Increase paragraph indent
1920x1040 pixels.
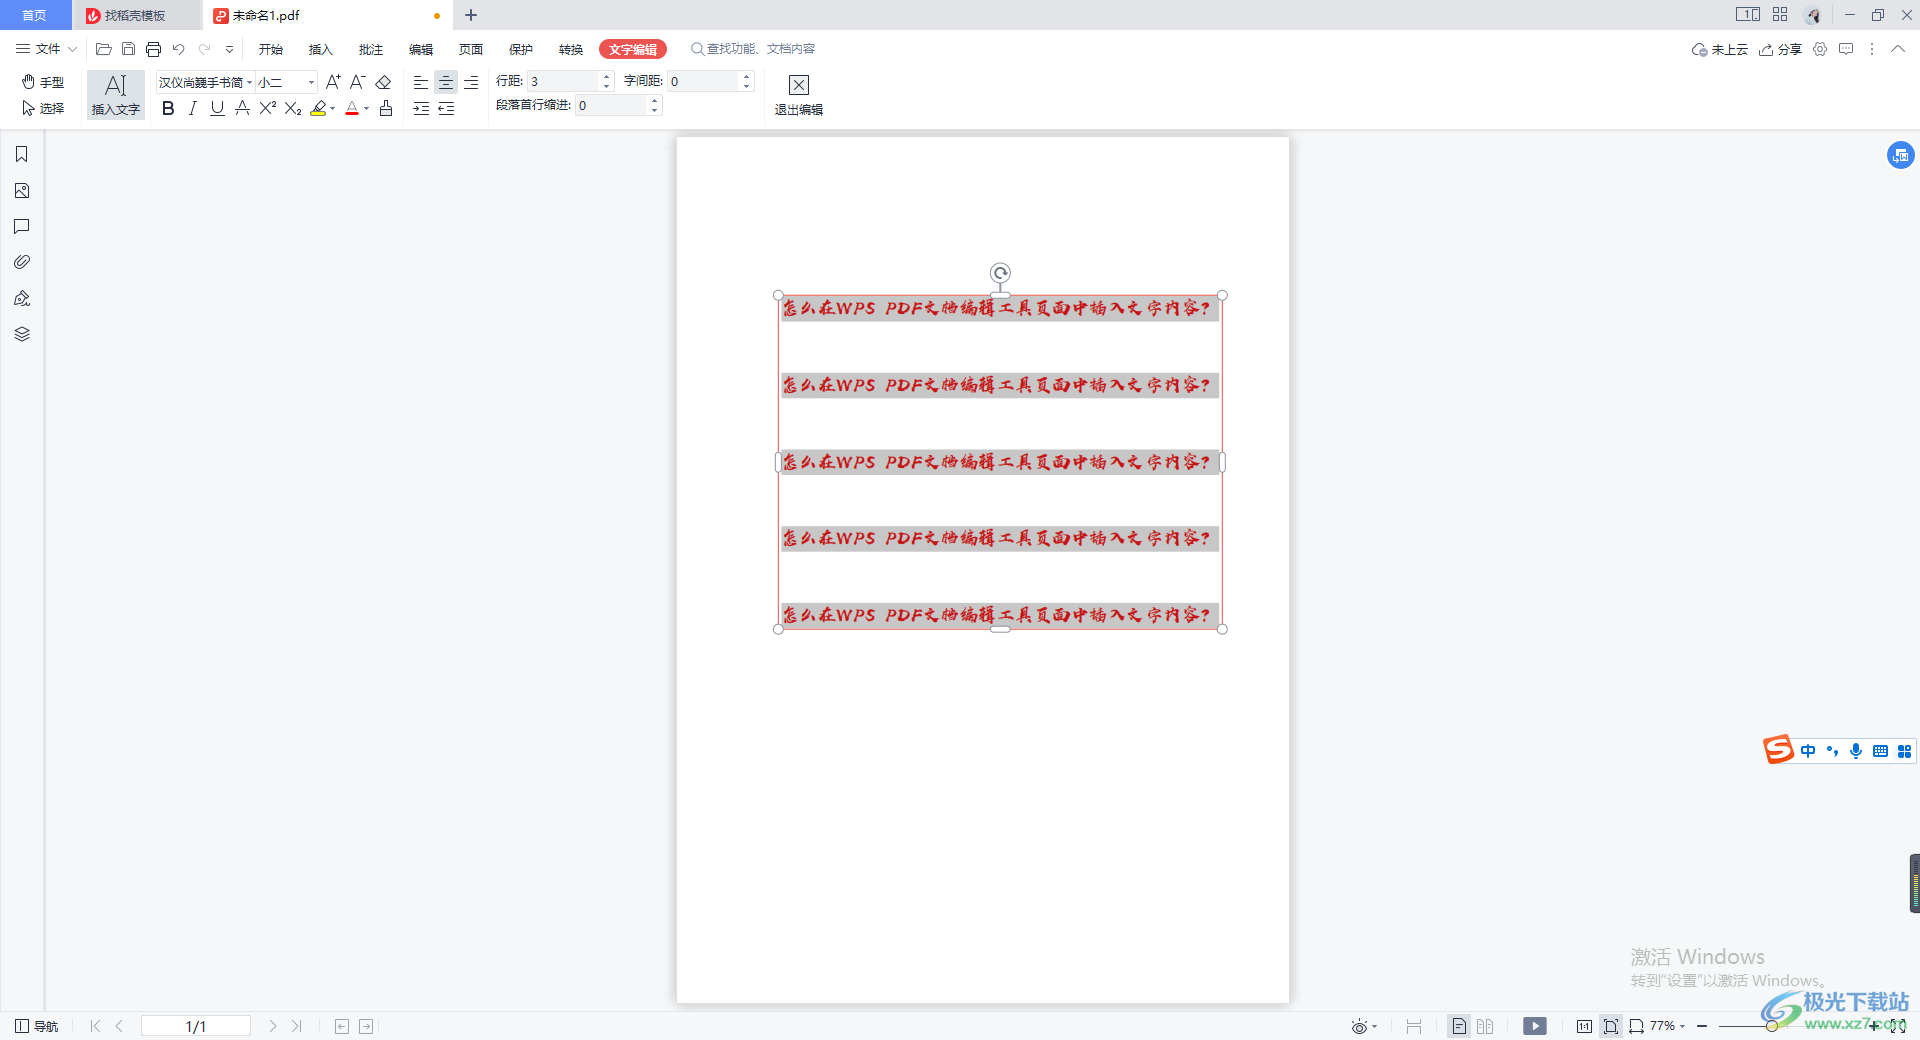[421, 108]
